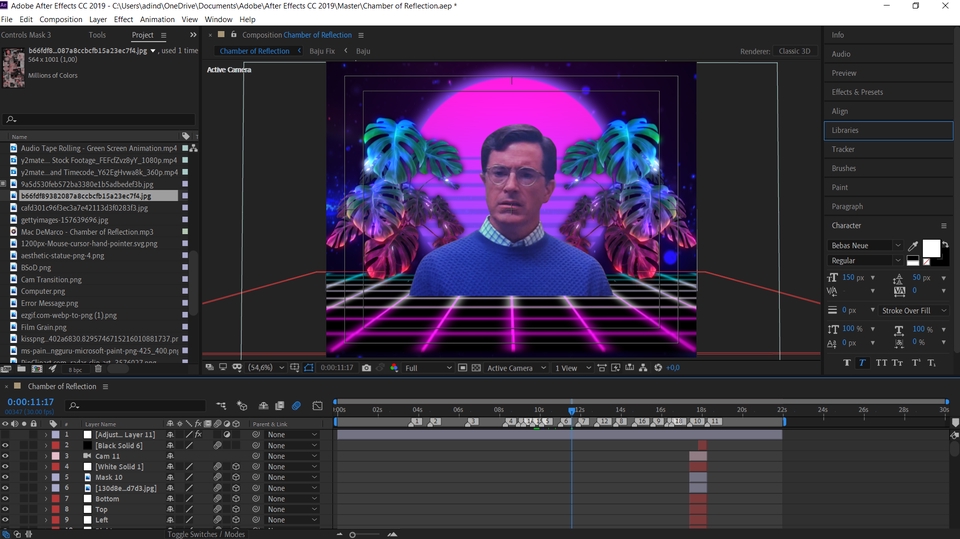
Task: Expand the Cam 11 layer properties
Action: pos(45,456)
